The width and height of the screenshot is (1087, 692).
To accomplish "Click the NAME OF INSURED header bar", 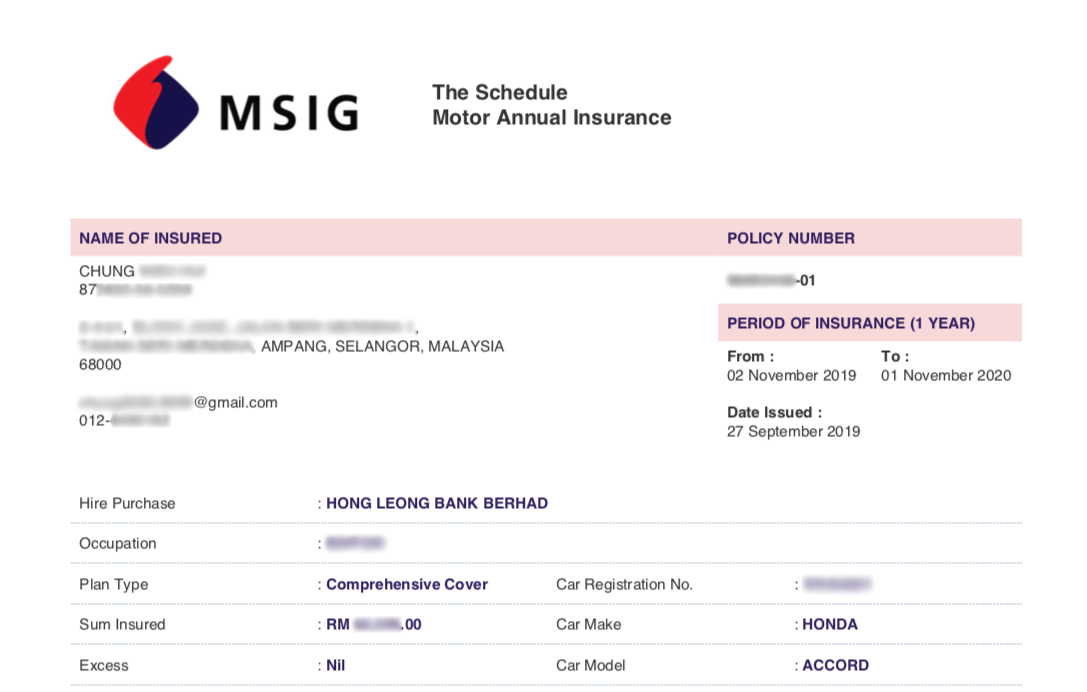I will (394, 238).
